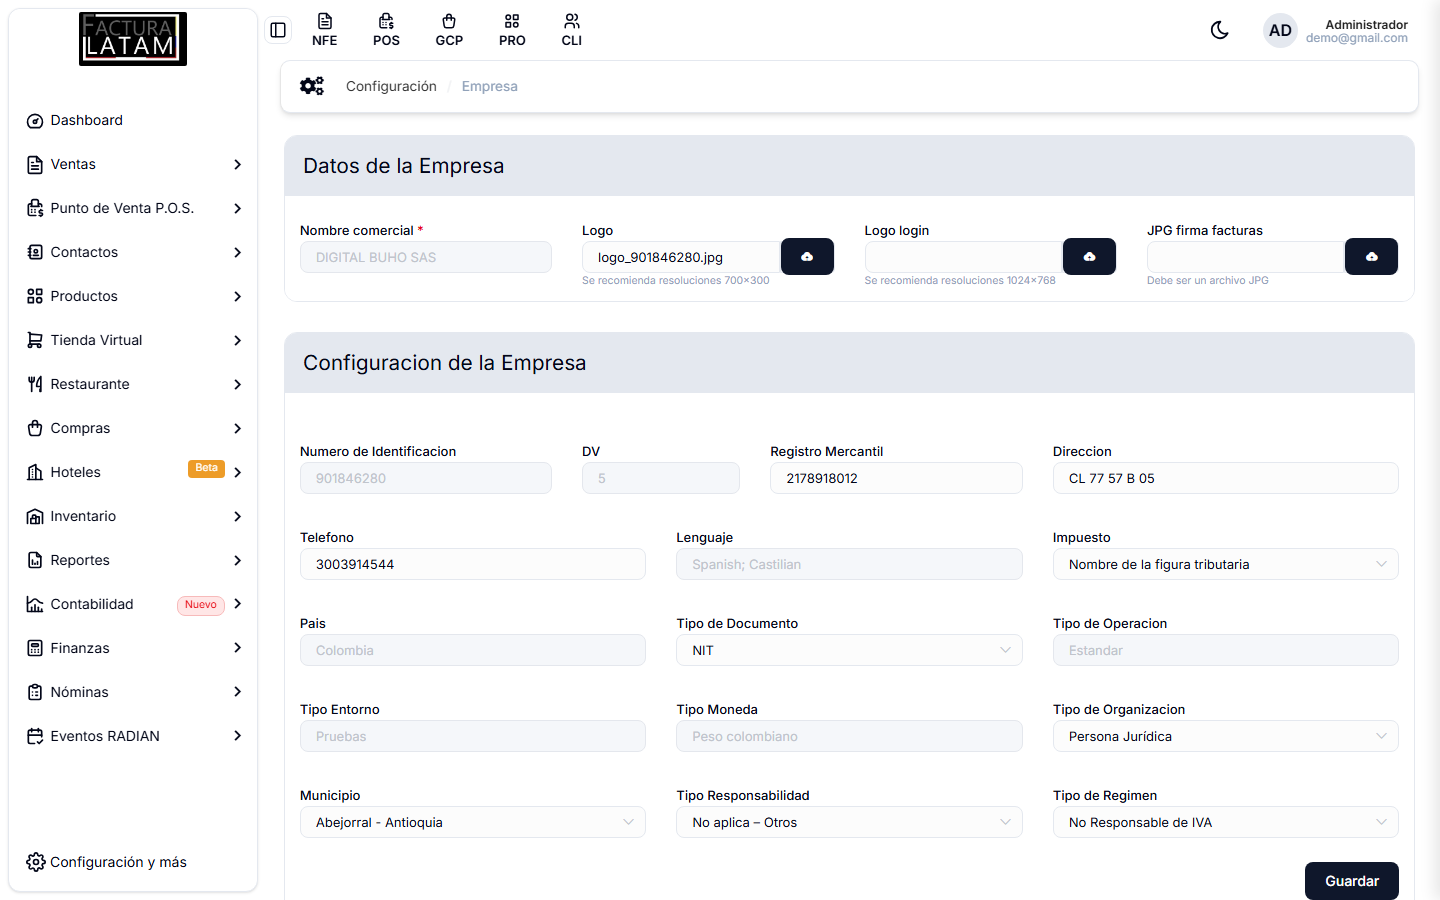The image size is (1440, 900).
Task: Open the AD user avatar menu
Action: [x=1280, y=30]
